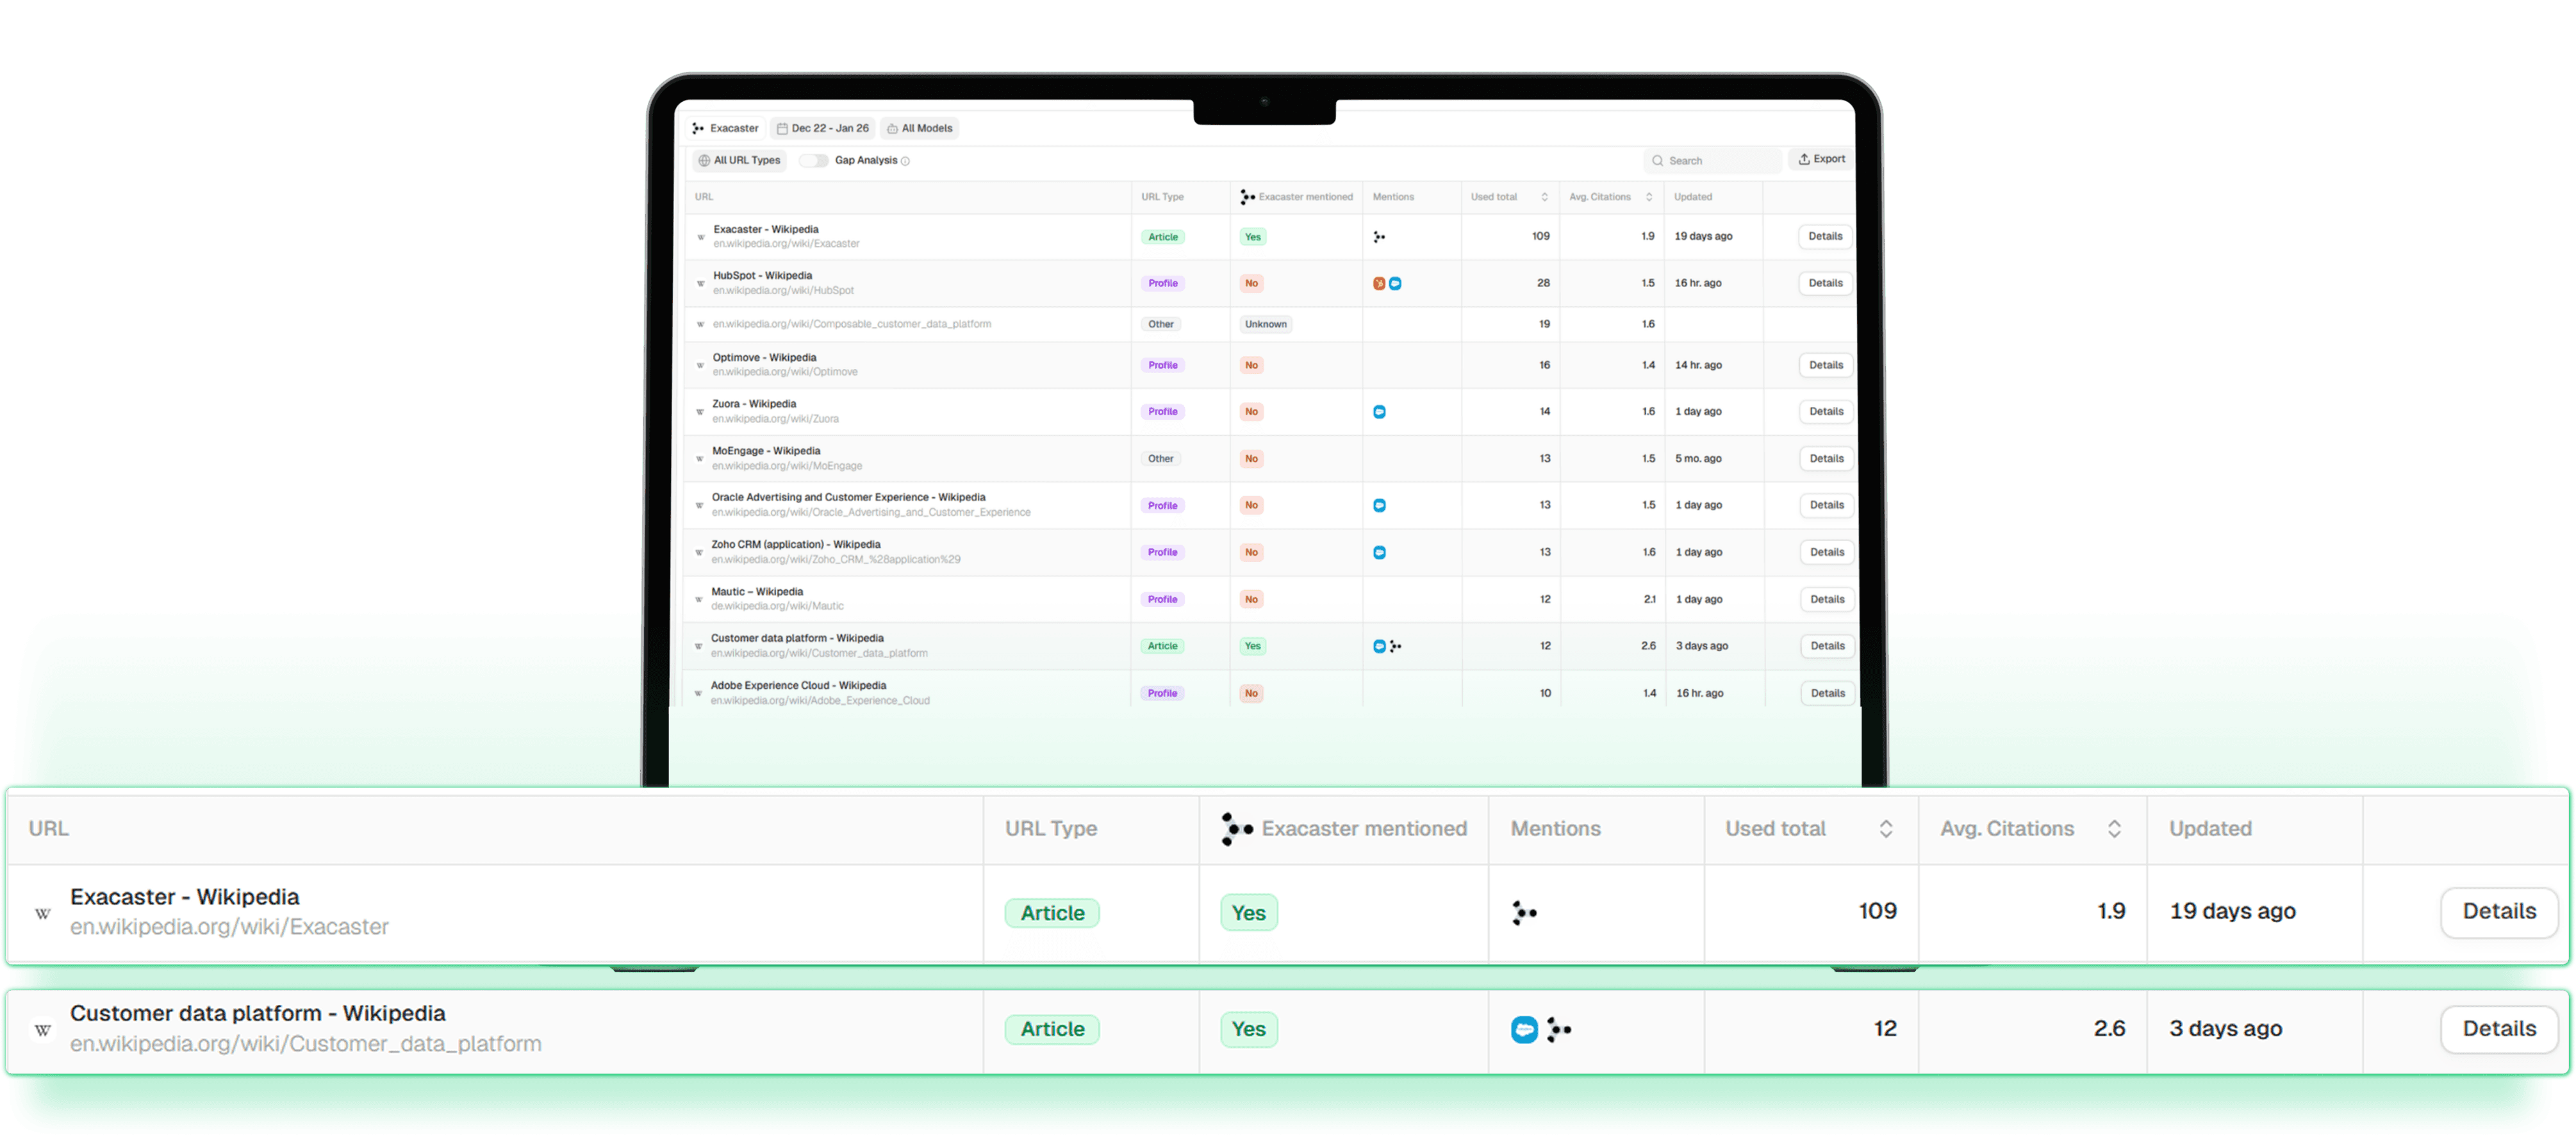Click Exacaster logo in enlarged 'Exacaster mentioned' header
The width and height of the screenshot is (2576, 1142).
tap(1237, 829)
